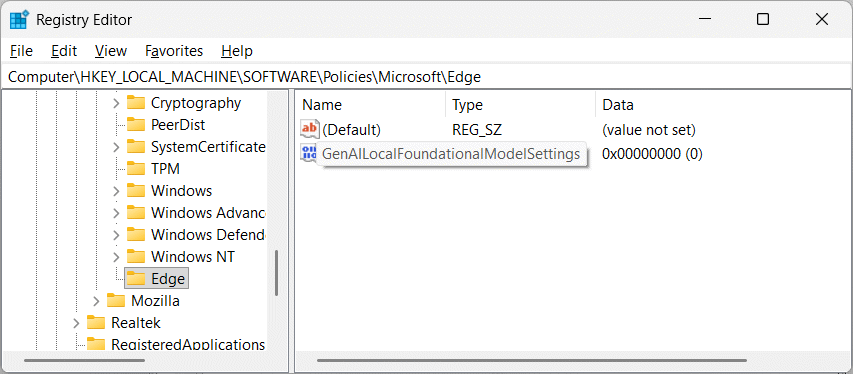Click the Realtek folder icon
The width and height of the screenshot is (853, 374).
[x=96, y=323]
